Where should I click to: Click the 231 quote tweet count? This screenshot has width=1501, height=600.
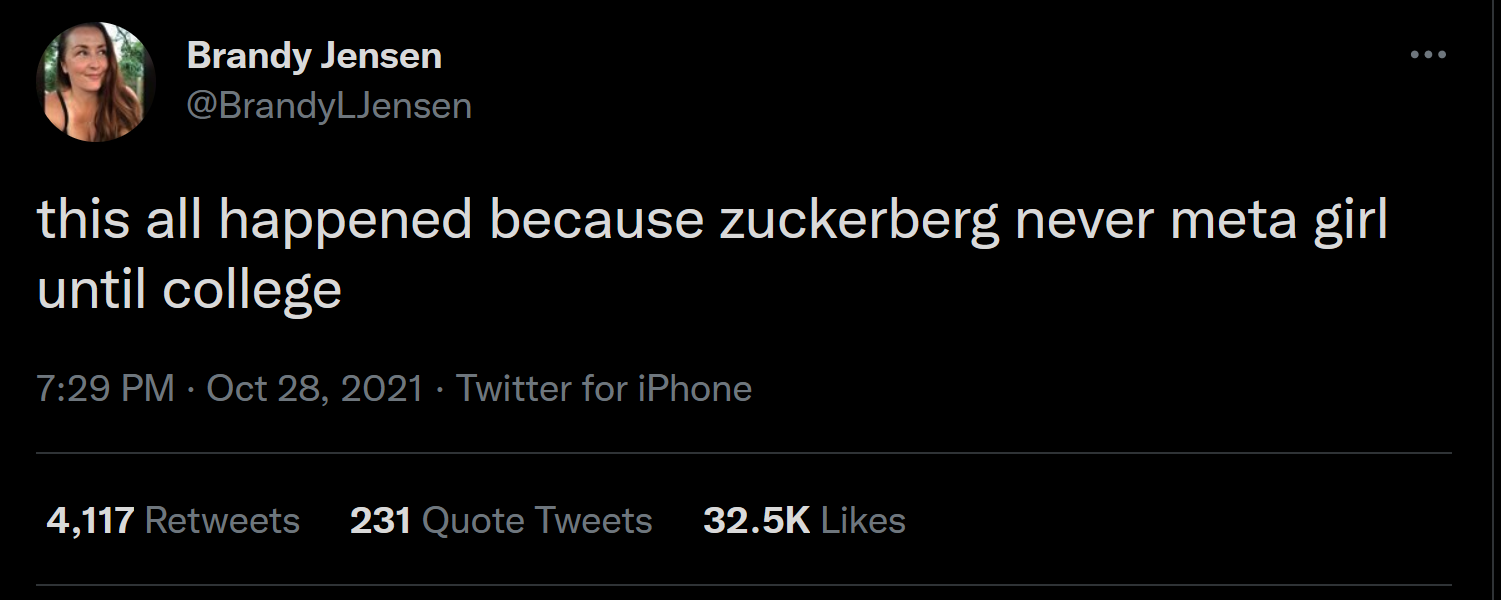click(x=380, y=520)
